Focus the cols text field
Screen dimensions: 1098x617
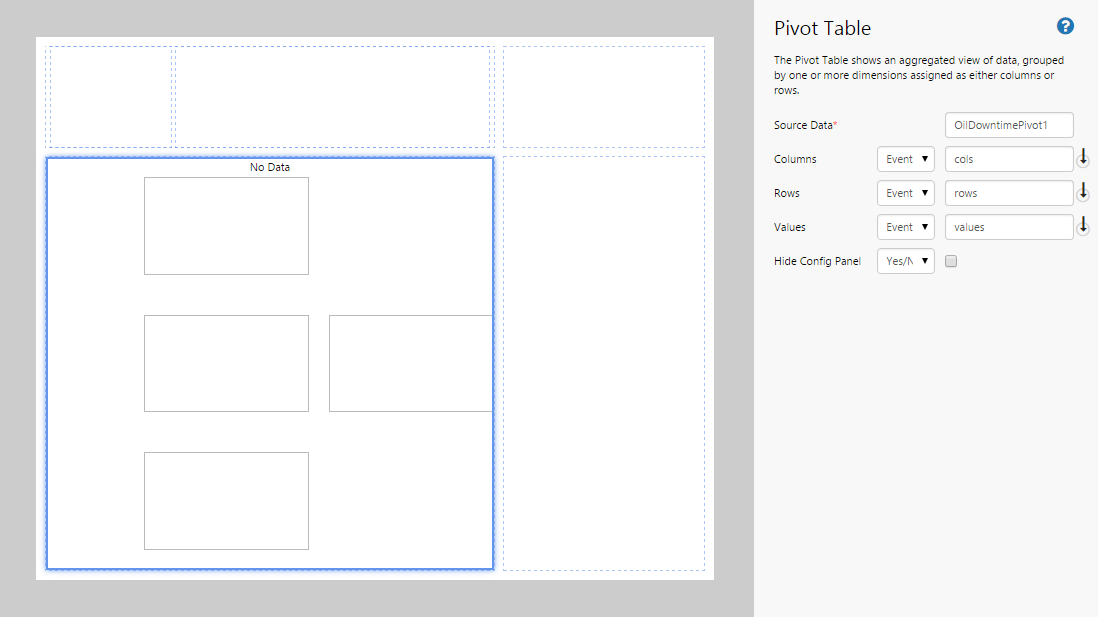1008,159
